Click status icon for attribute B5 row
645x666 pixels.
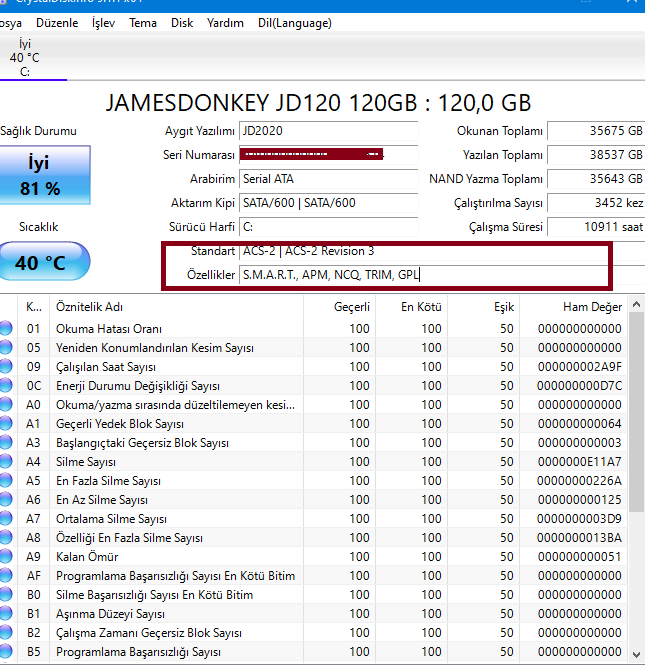coord(6,652)
